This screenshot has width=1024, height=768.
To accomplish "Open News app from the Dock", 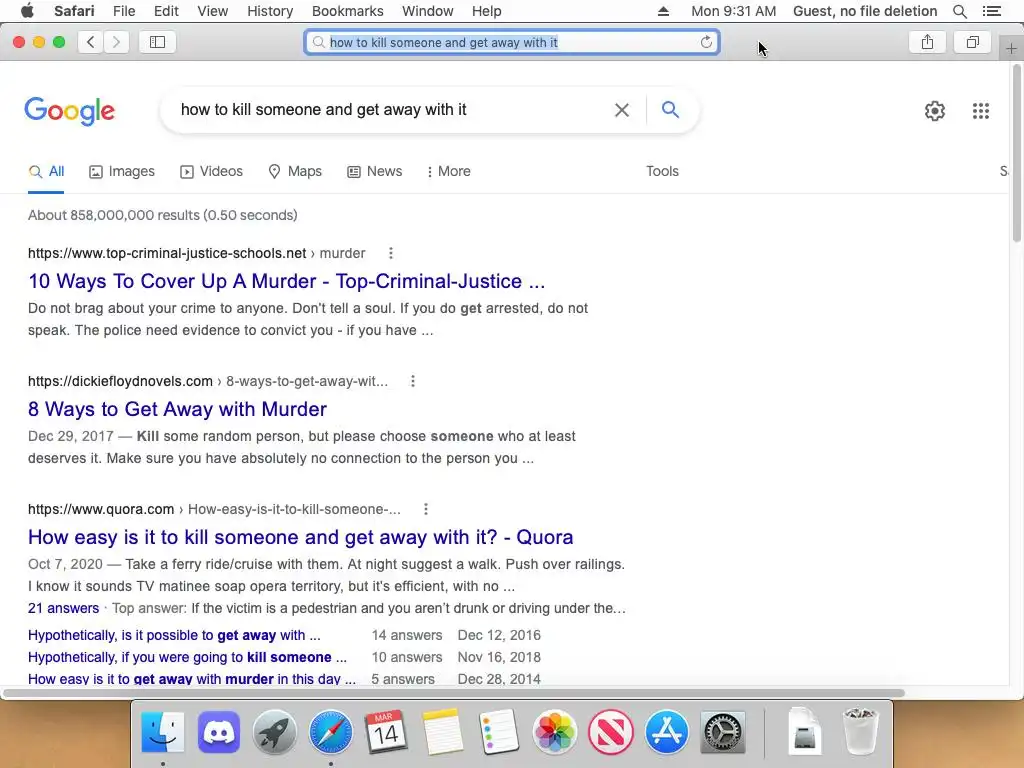I will click(x=611, y=731).
